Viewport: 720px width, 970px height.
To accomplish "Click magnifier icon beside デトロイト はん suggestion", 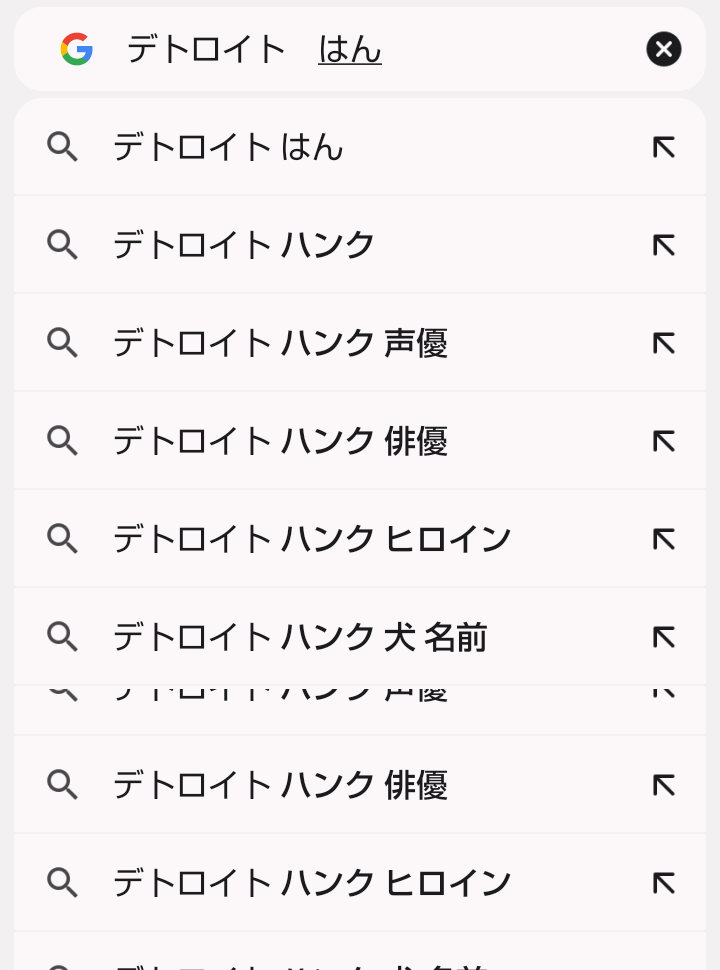I will (62, 147).
